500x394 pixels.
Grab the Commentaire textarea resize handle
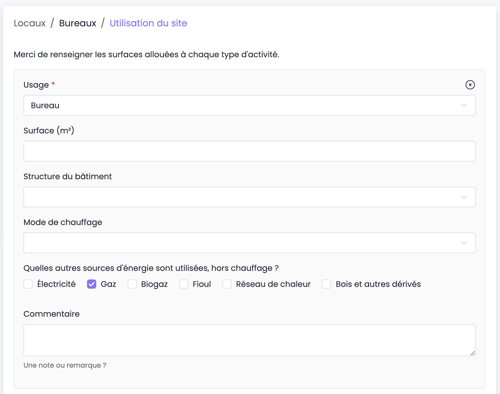pyautogui.click(x=473, y=353)
